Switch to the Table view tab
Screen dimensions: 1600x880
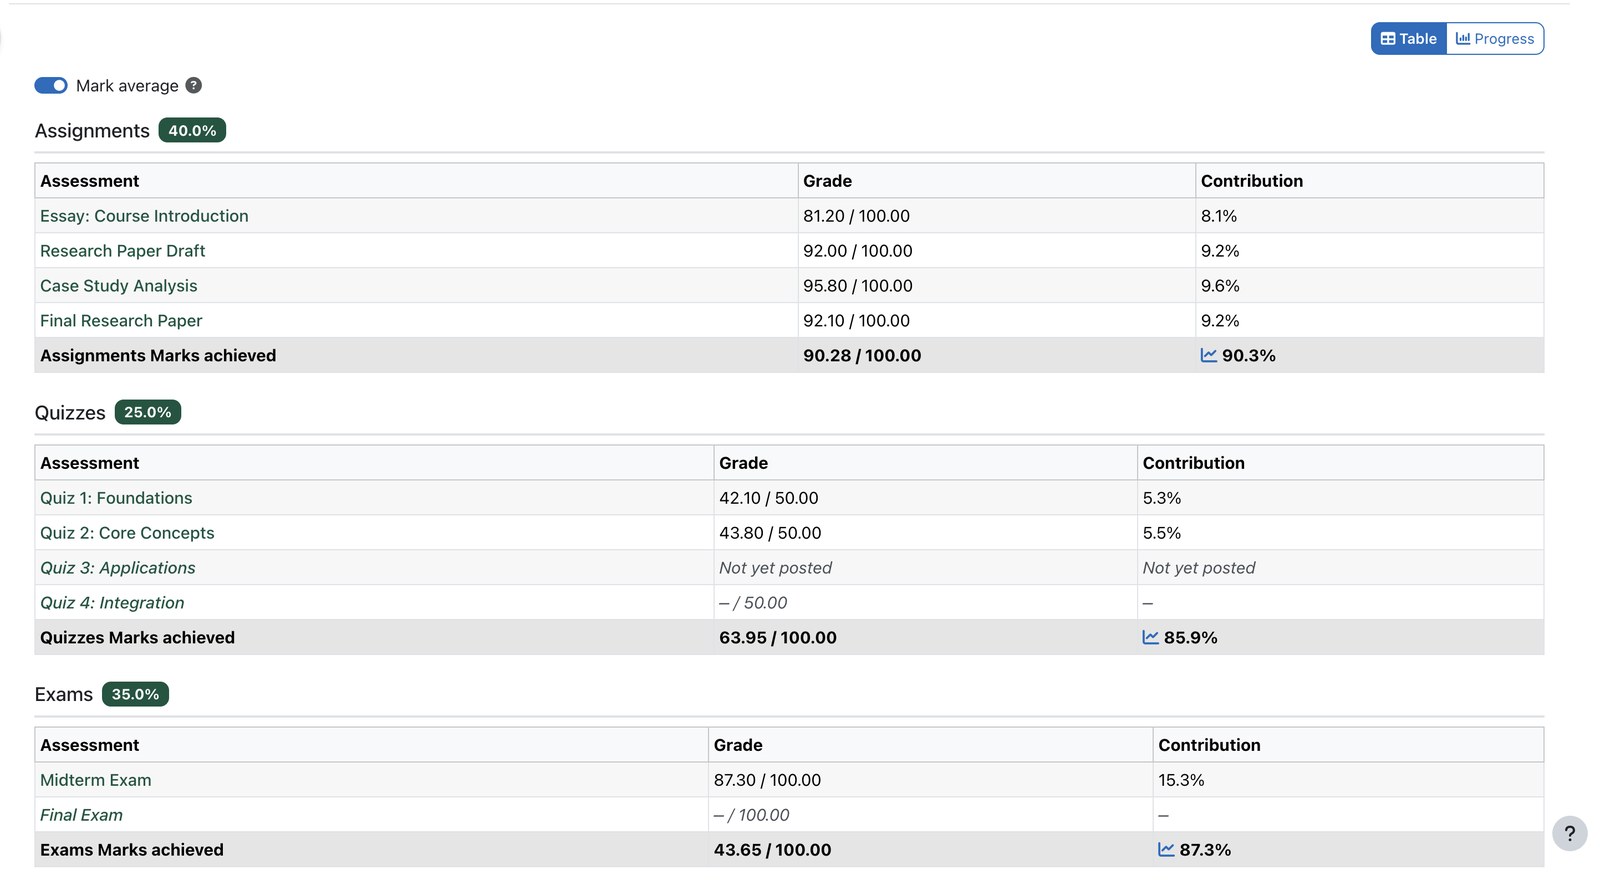click(1409, 39)
